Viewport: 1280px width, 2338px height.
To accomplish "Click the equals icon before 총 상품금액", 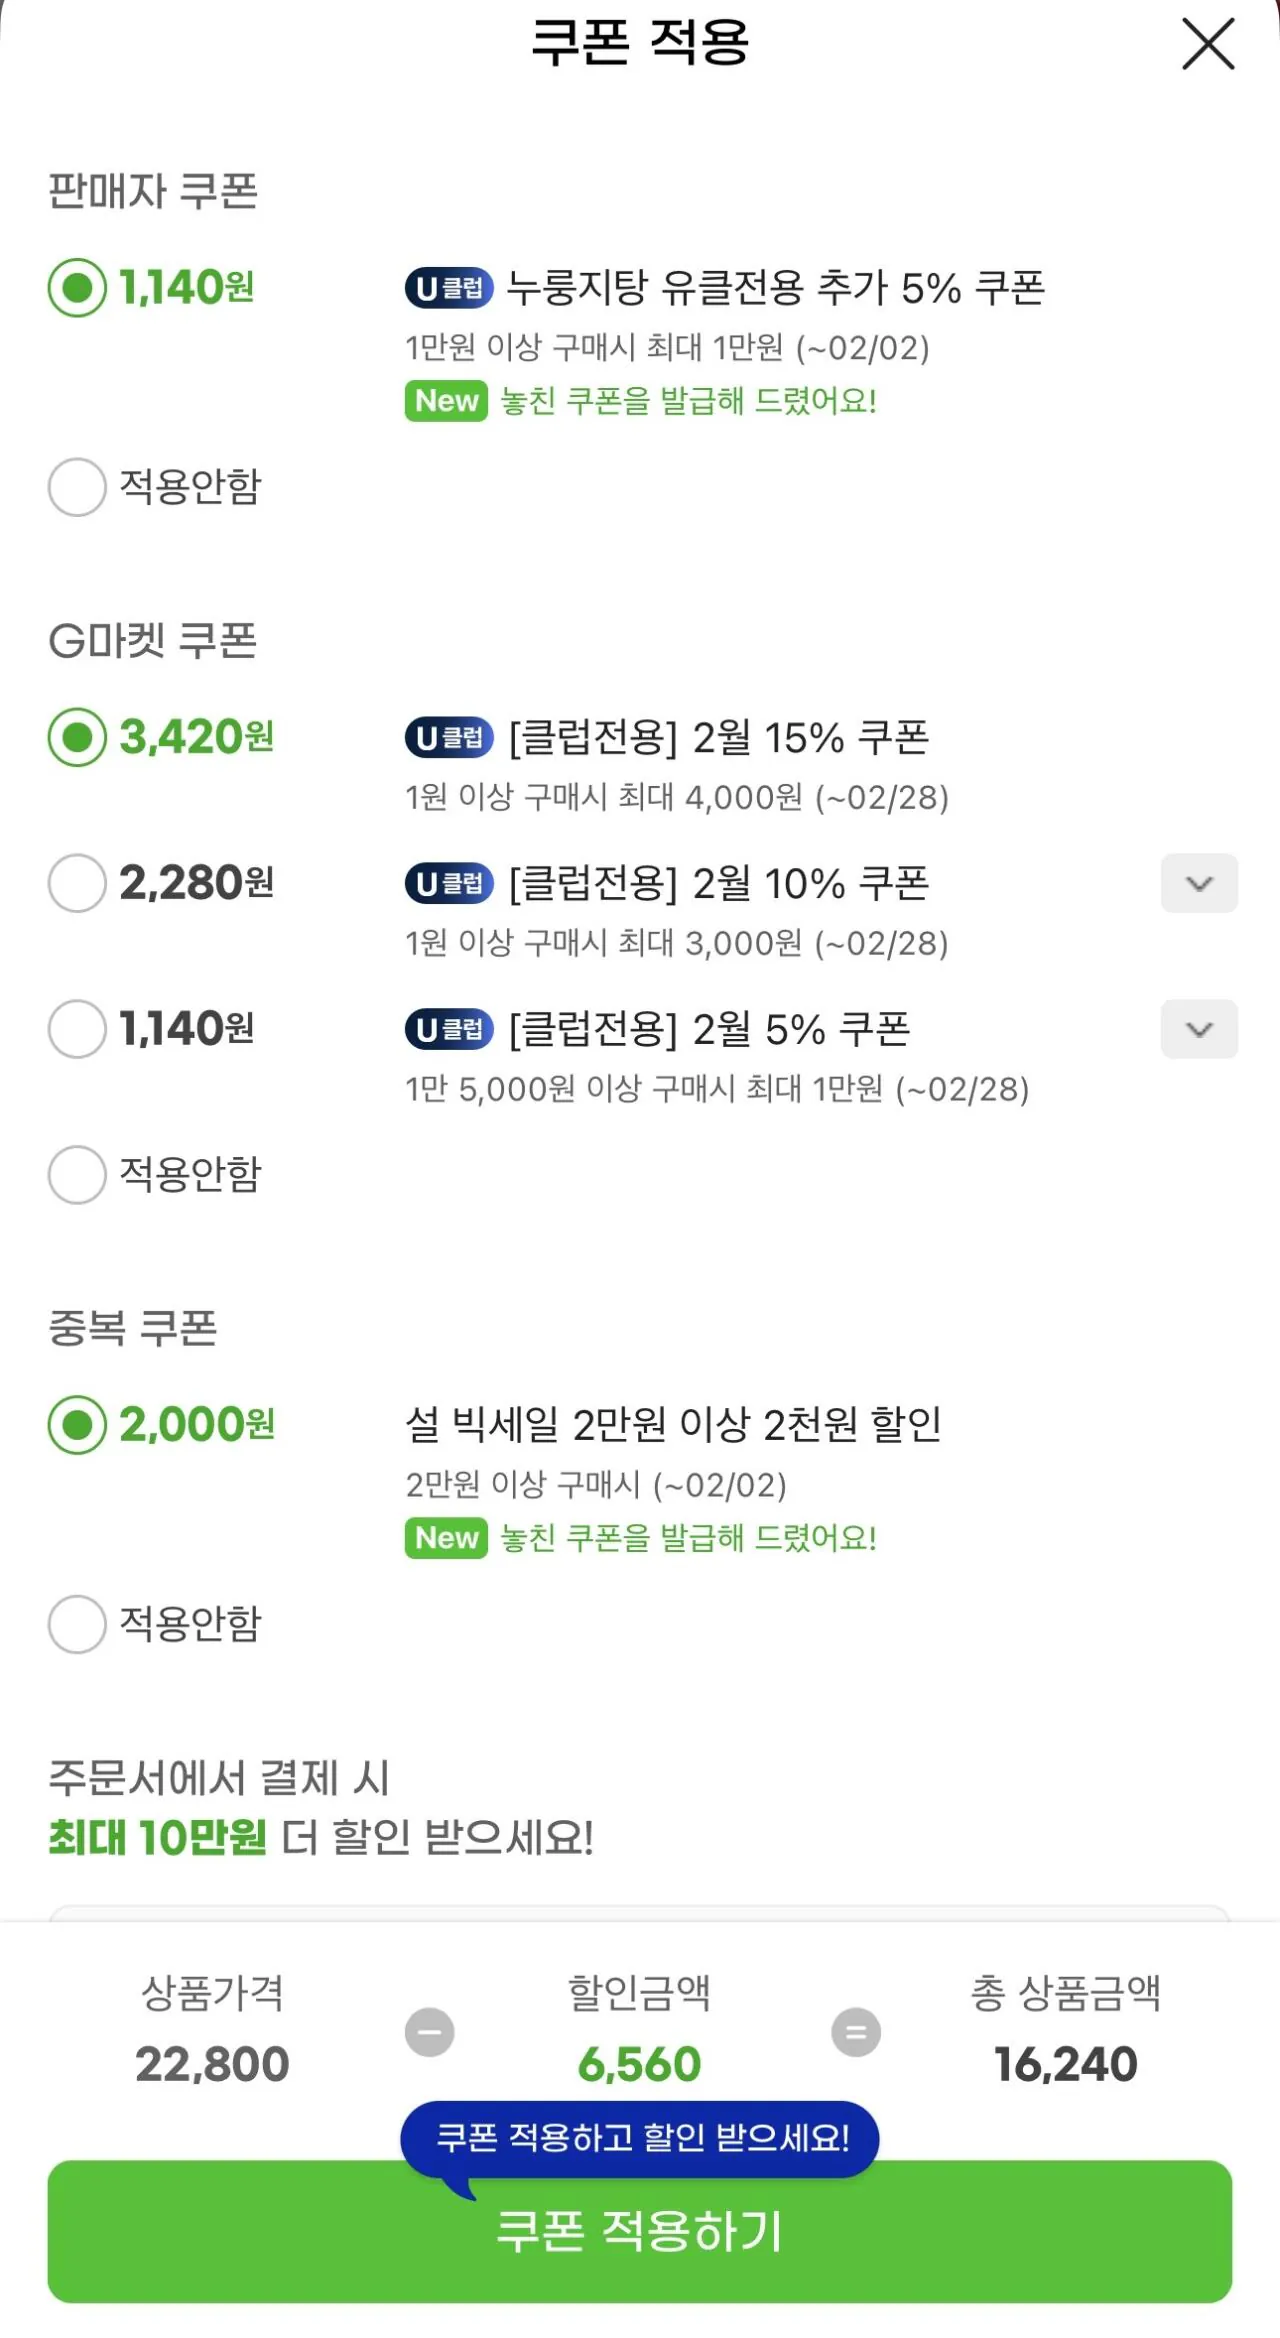I will click(x=856, y=2032).
